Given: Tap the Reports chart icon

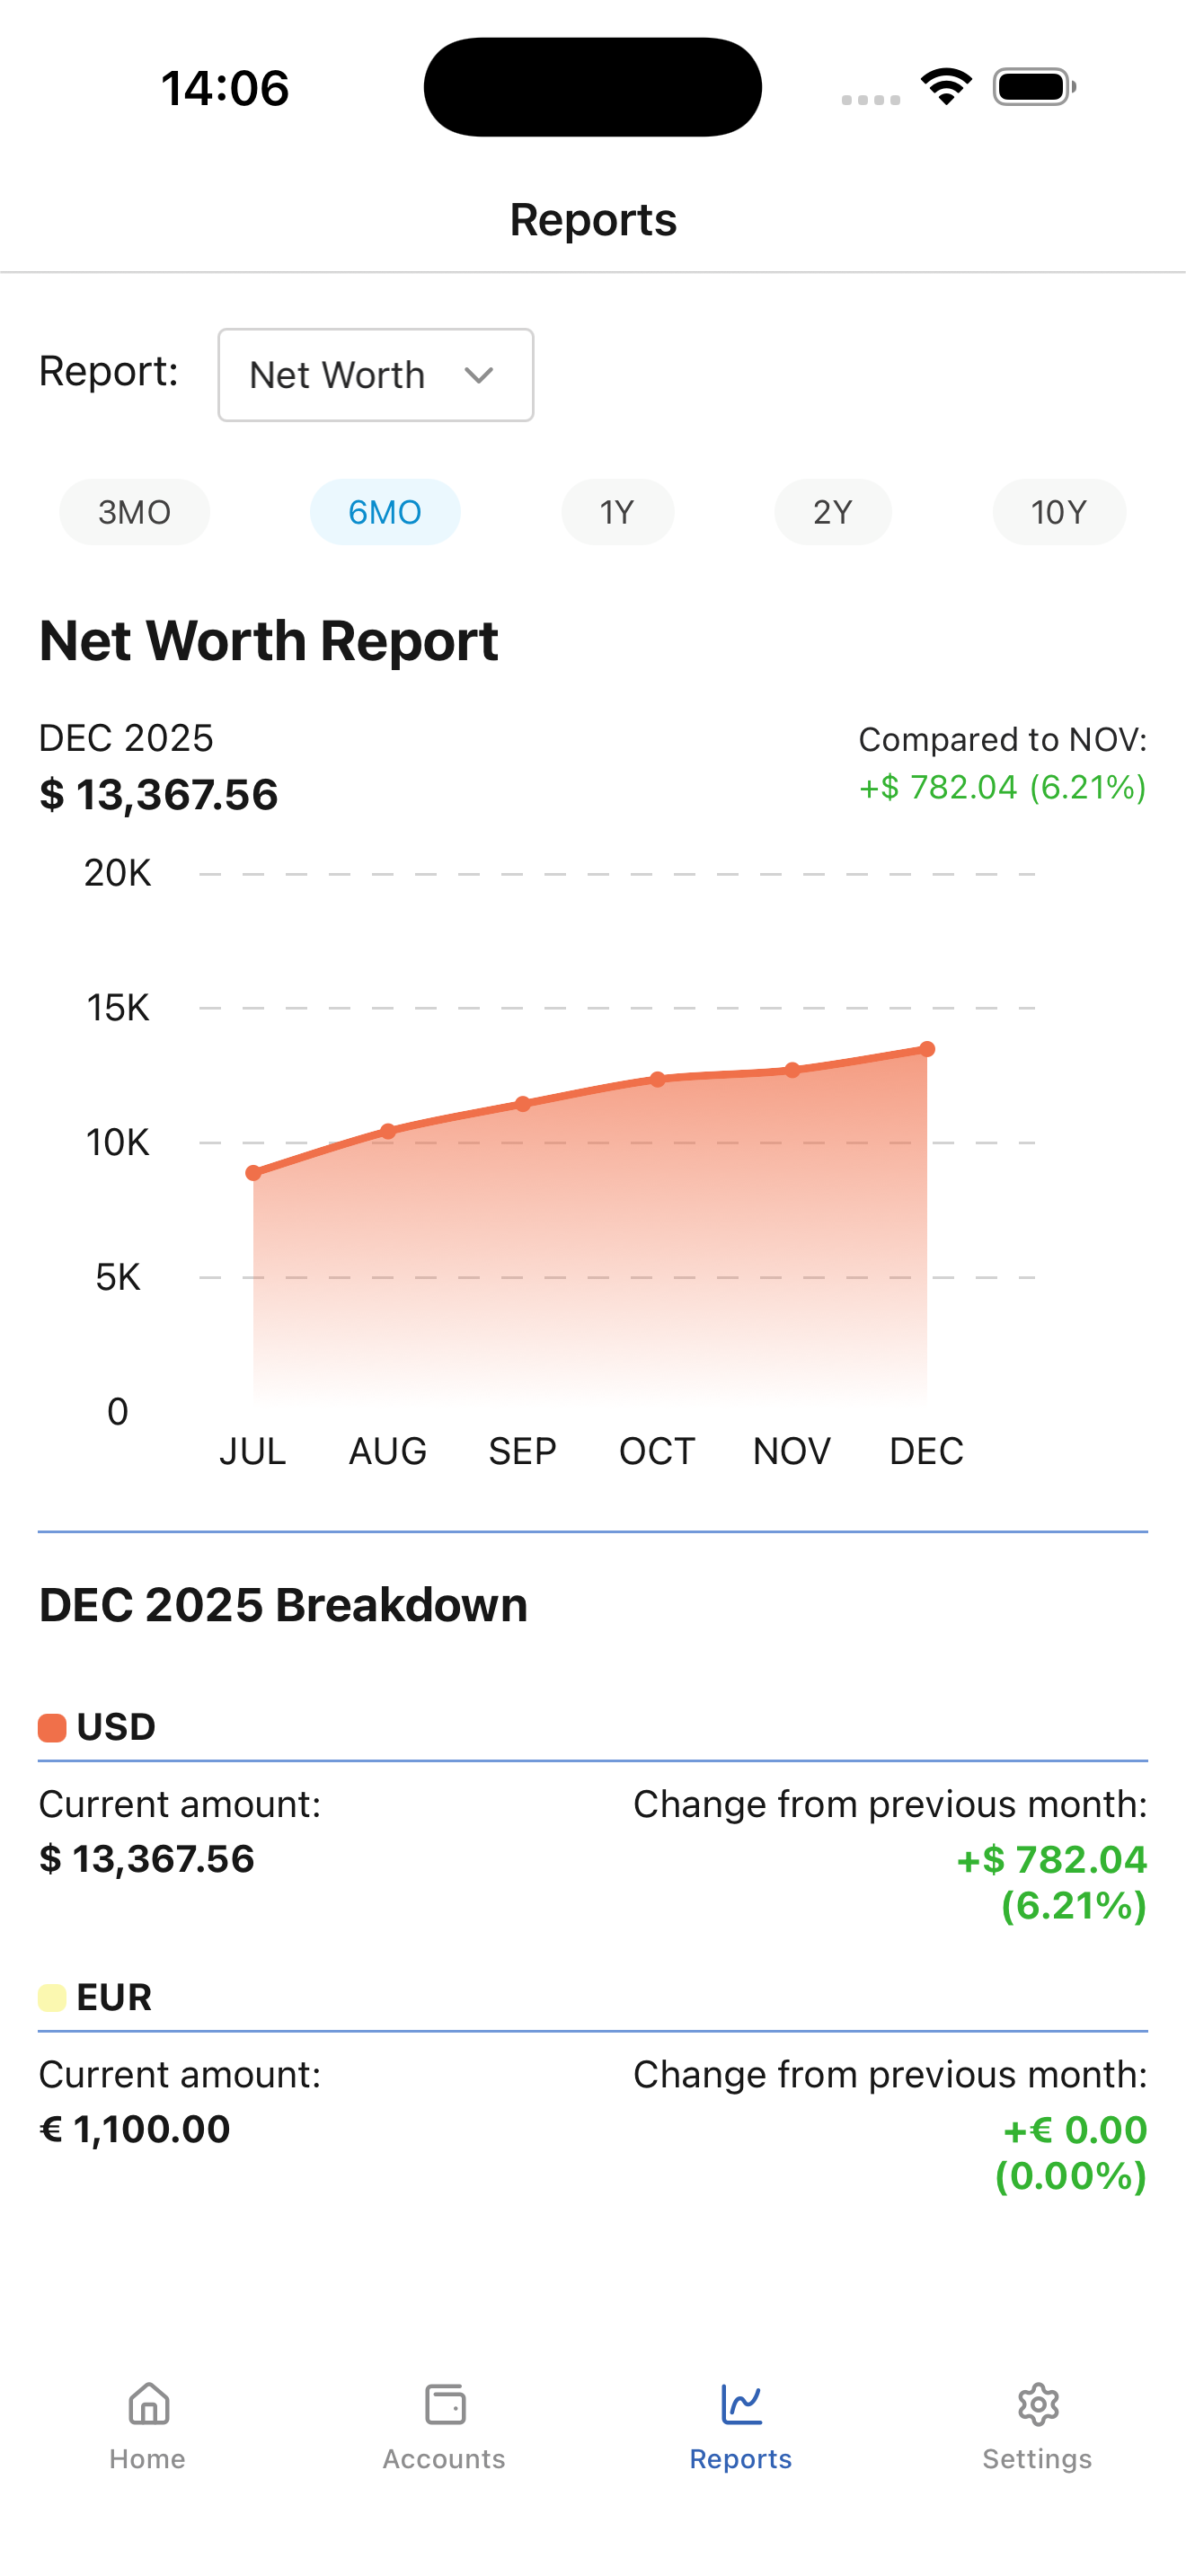Looking at the screenshot, I should point(741,2404).
